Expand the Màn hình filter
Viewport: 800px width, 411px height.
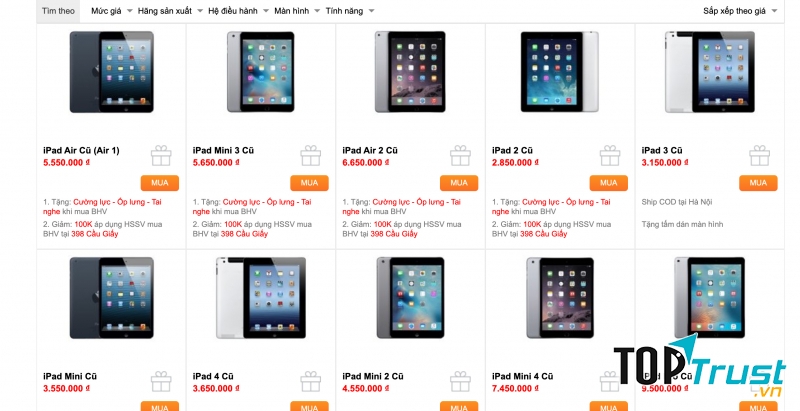pos(297,11)
